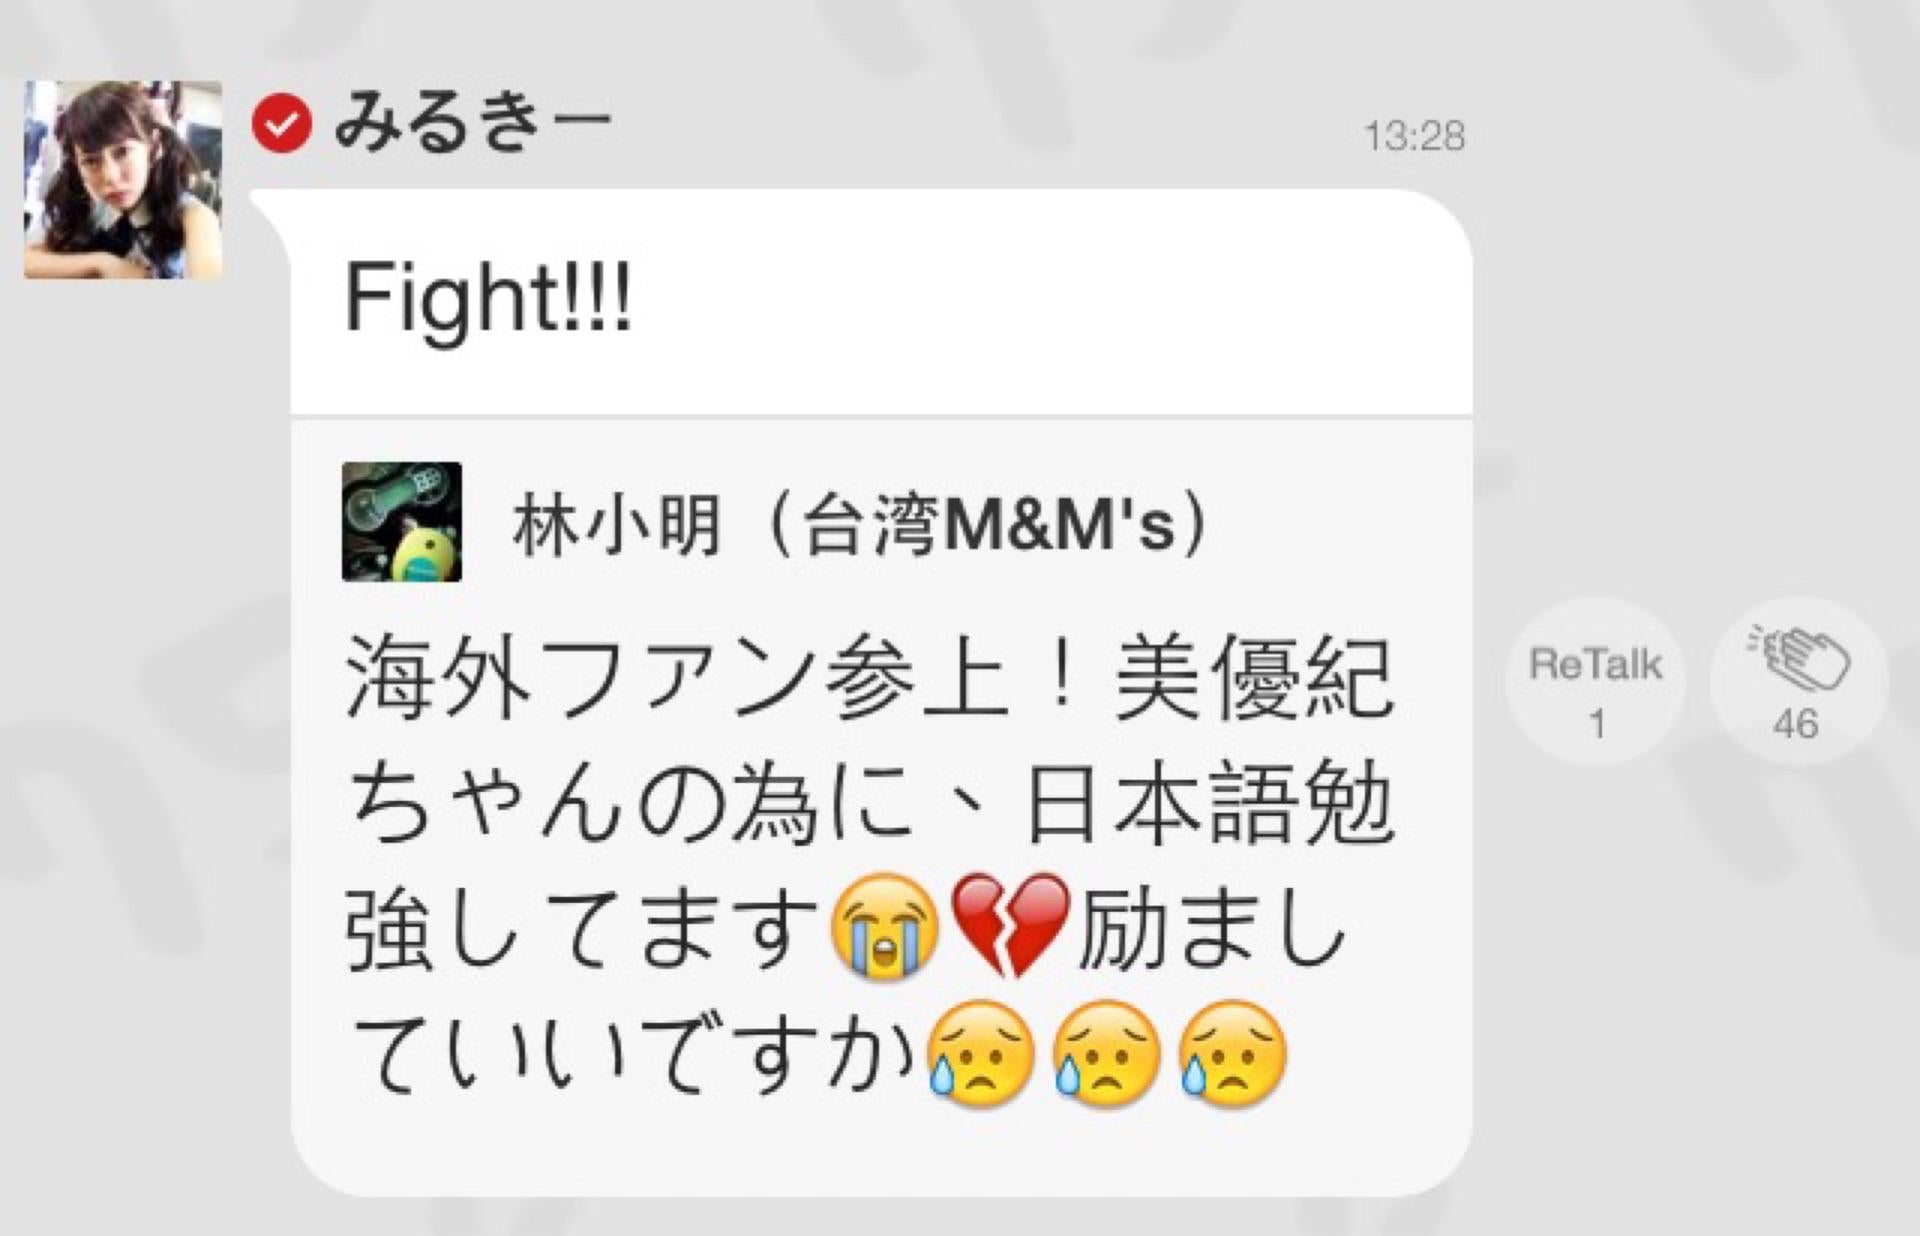1920x1236 pixels.
Task: Click the loudly crying face emoji
Action: (x=885, y=926)
